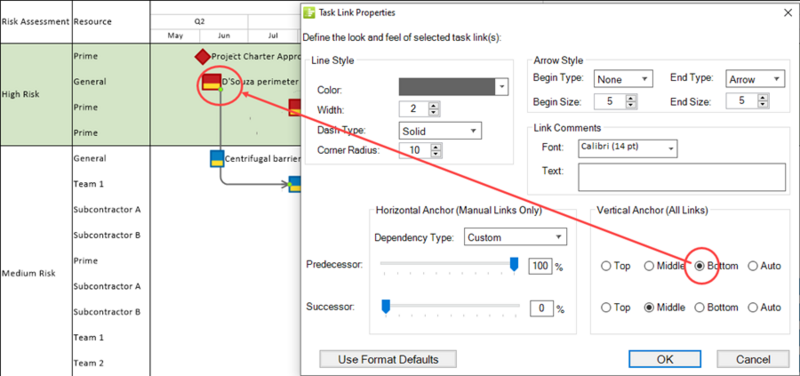Screen dimensions: 800x376
Task: Select successor Auto vertical anchor
Action: [753, 308]
